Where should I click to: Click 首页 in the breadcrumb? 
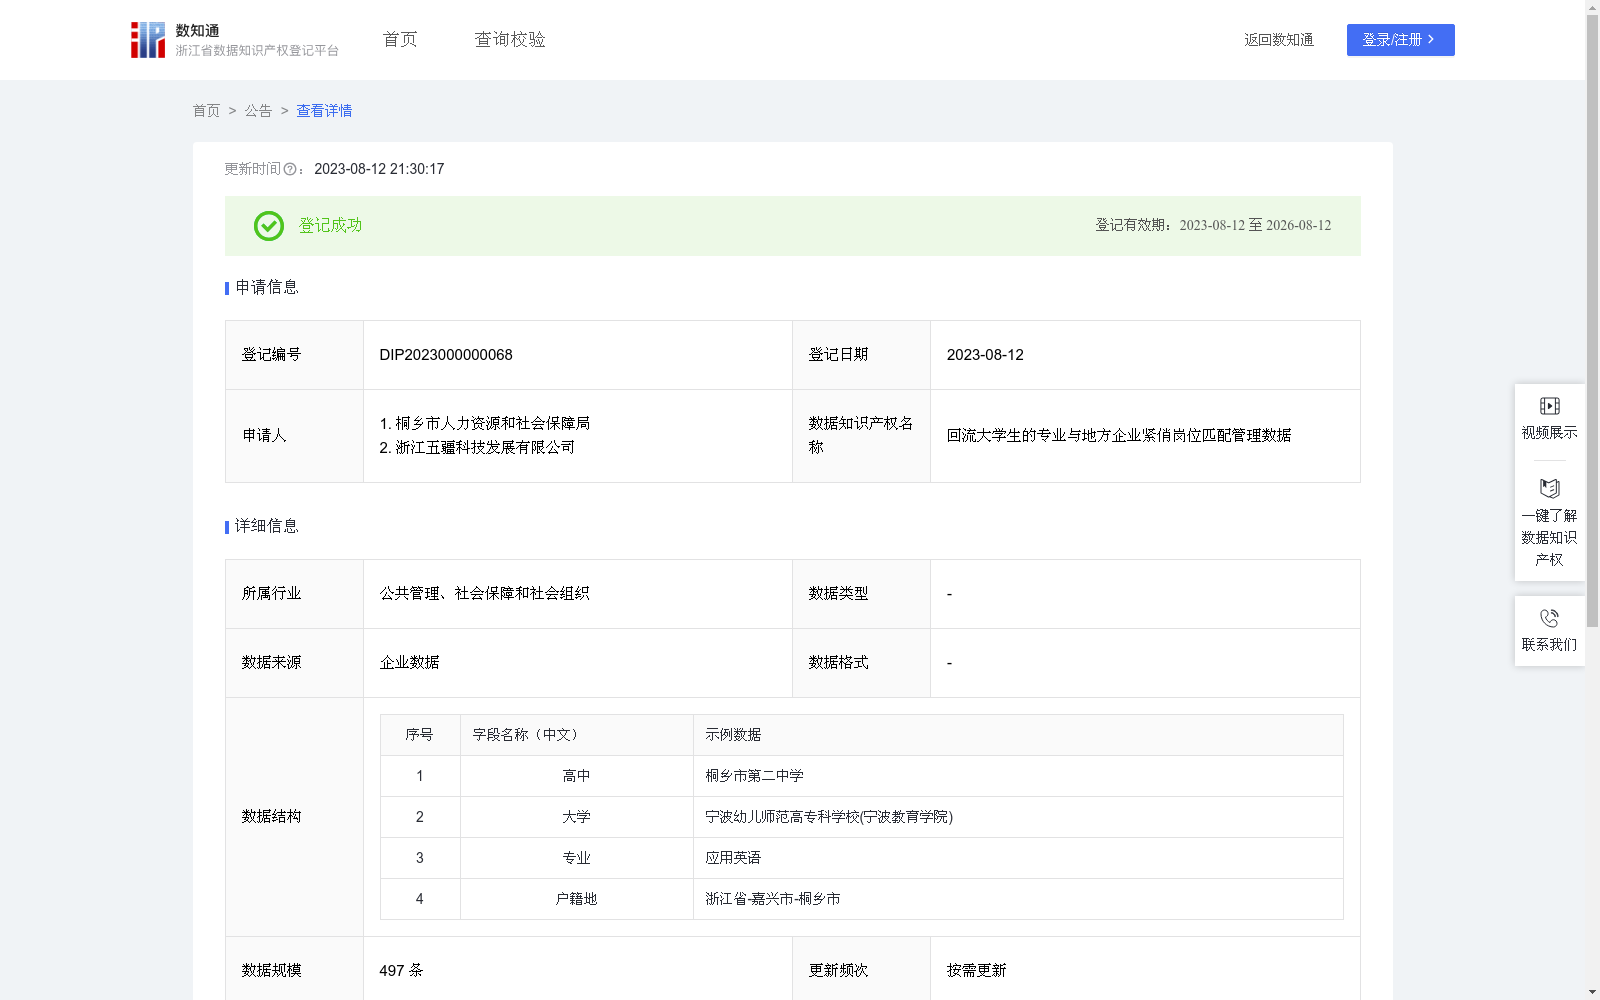click(206, 111)
